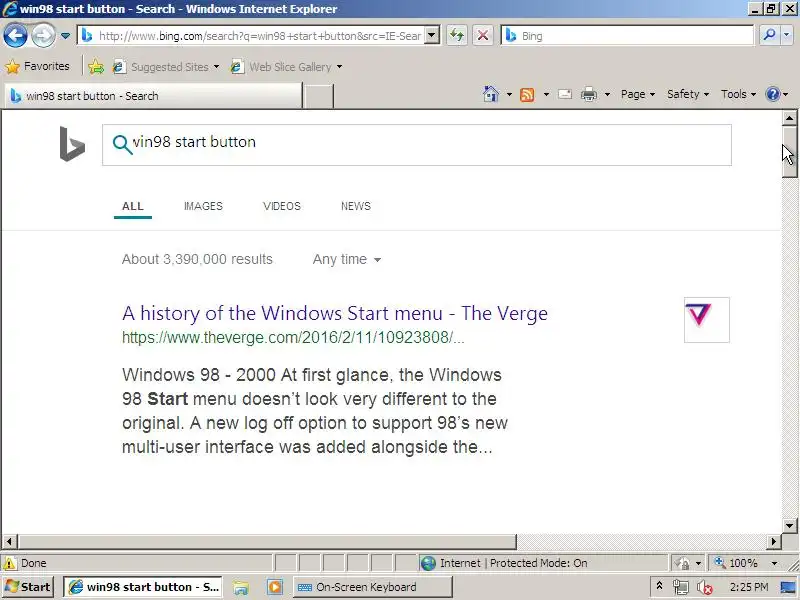Click the teal search magnifier in Bing box

122,144
